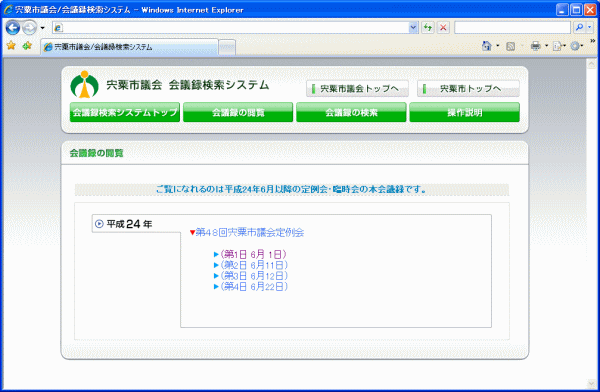Open the 会議録の検索 menu item
Screen dimensions: 600x392
coord(351,112)
